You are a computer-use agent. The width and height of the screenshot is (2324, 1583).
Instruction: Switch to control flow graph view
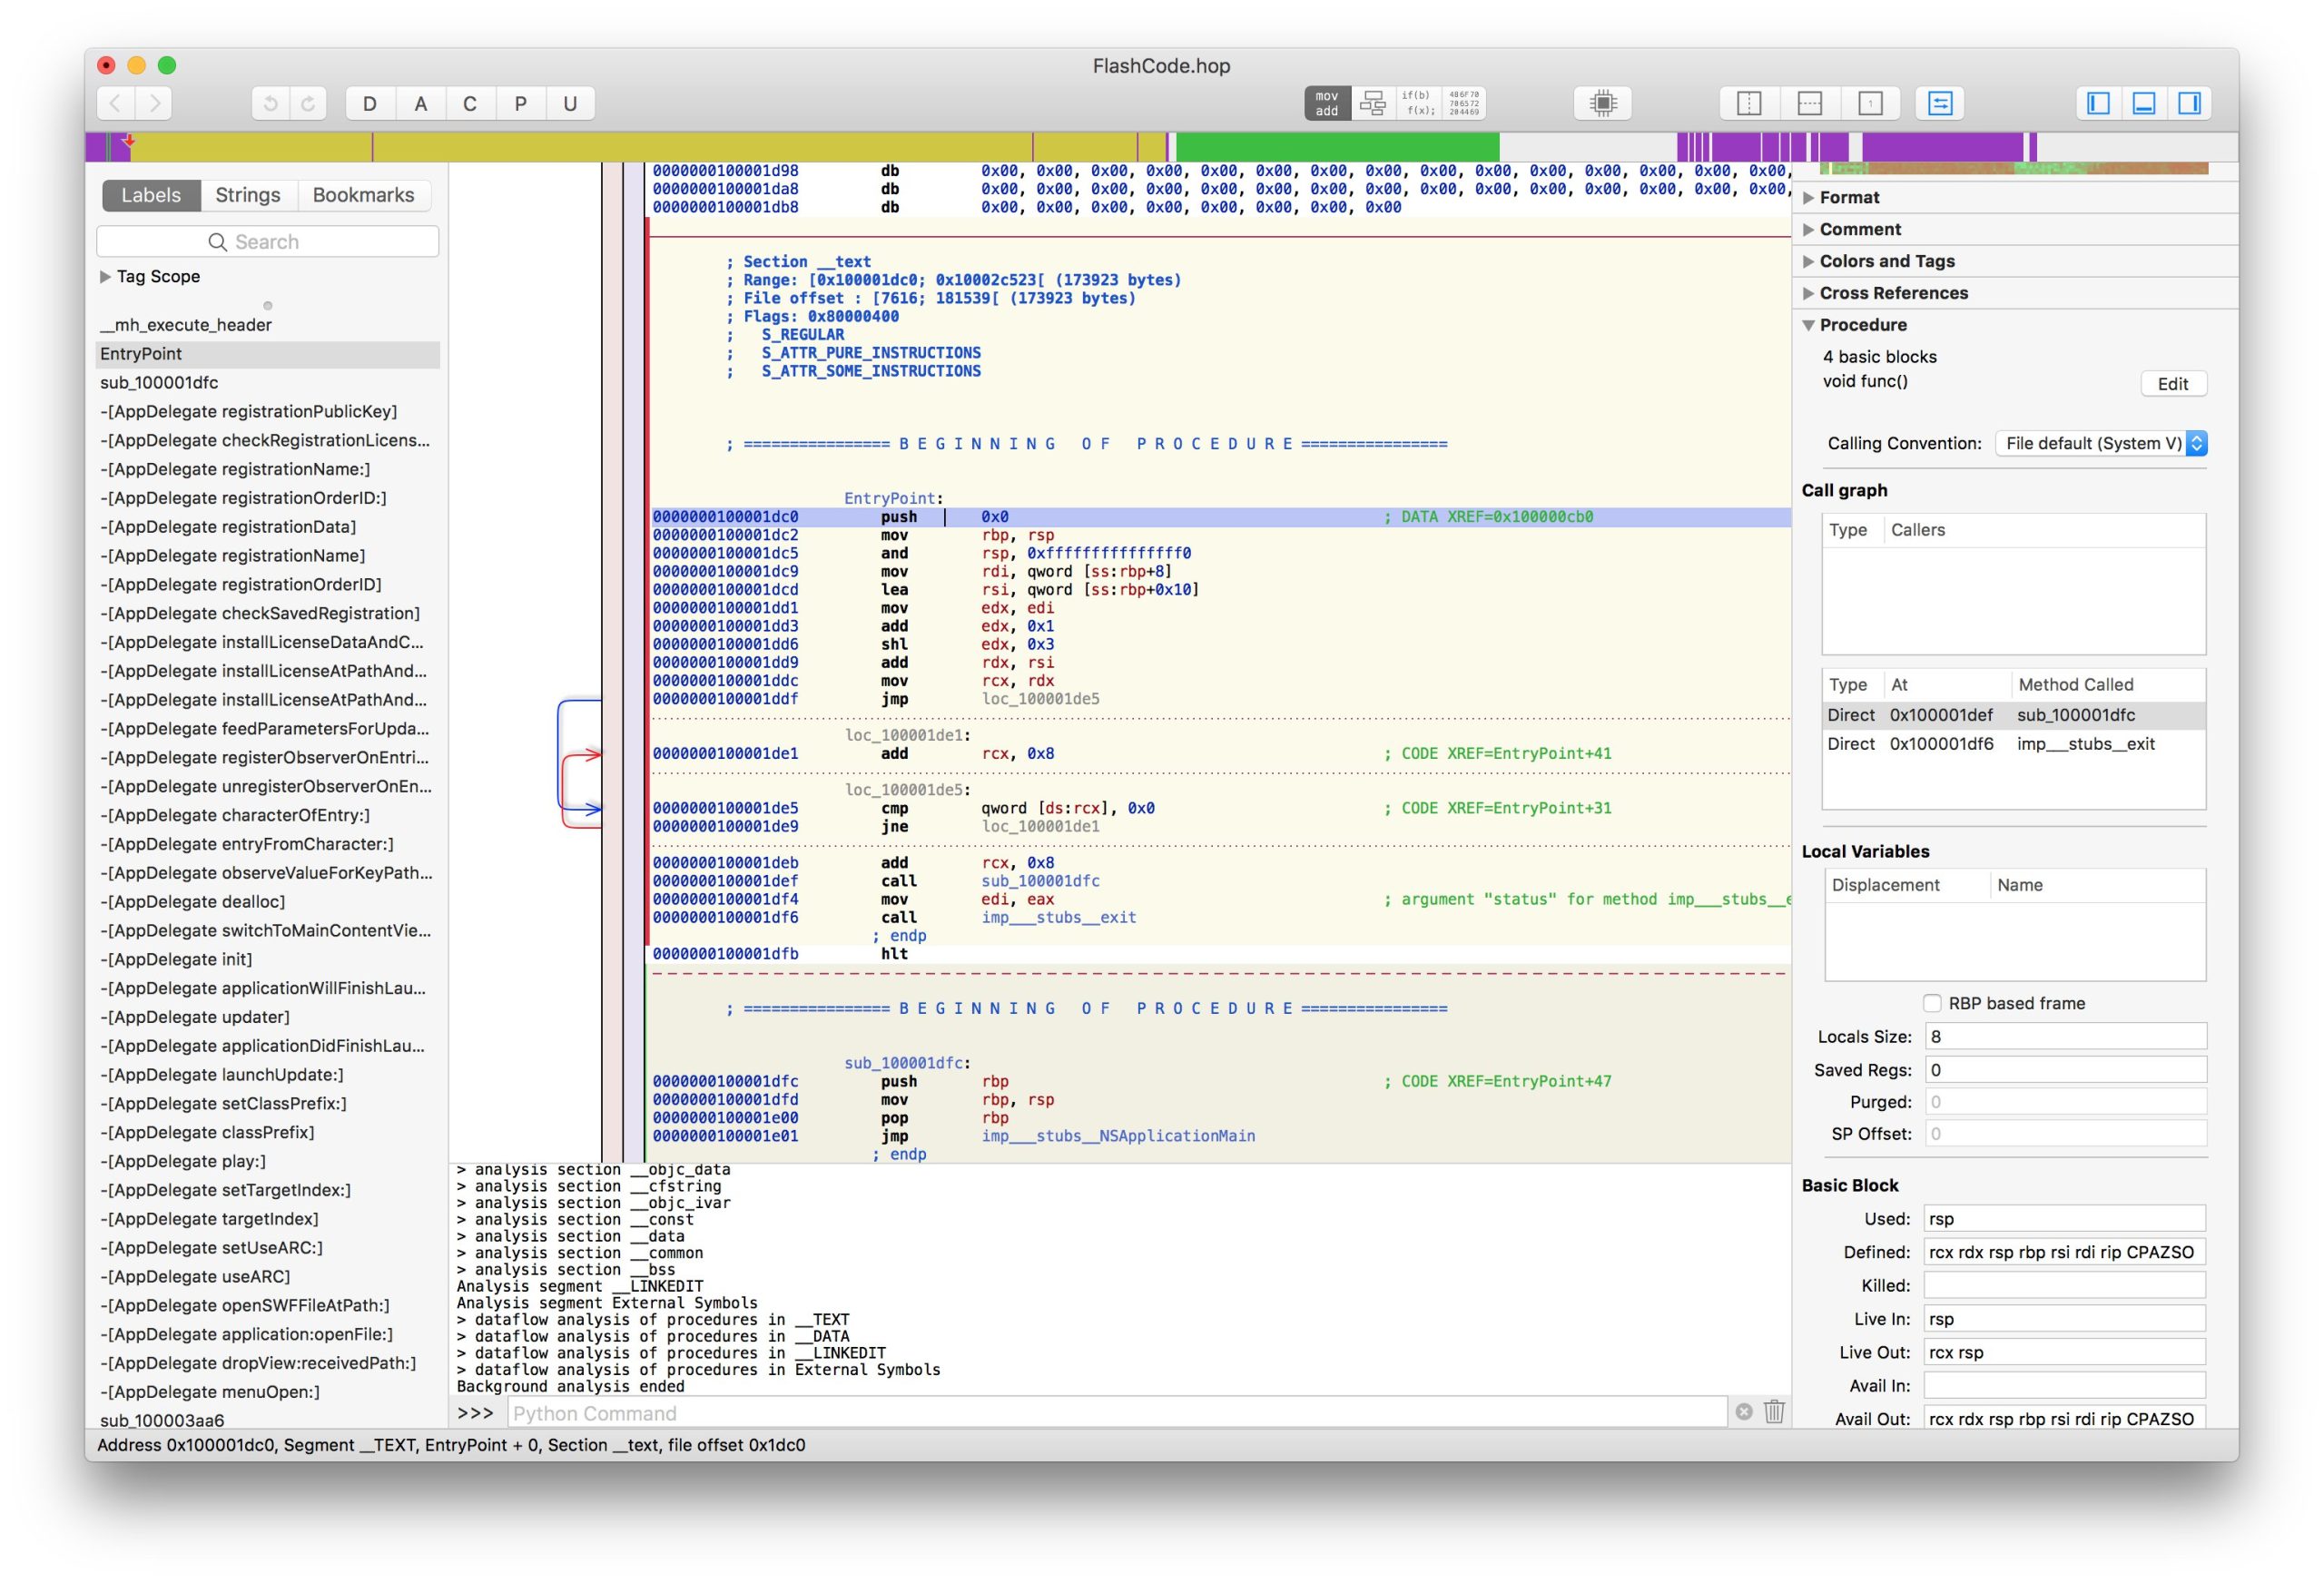point(1373,103)
